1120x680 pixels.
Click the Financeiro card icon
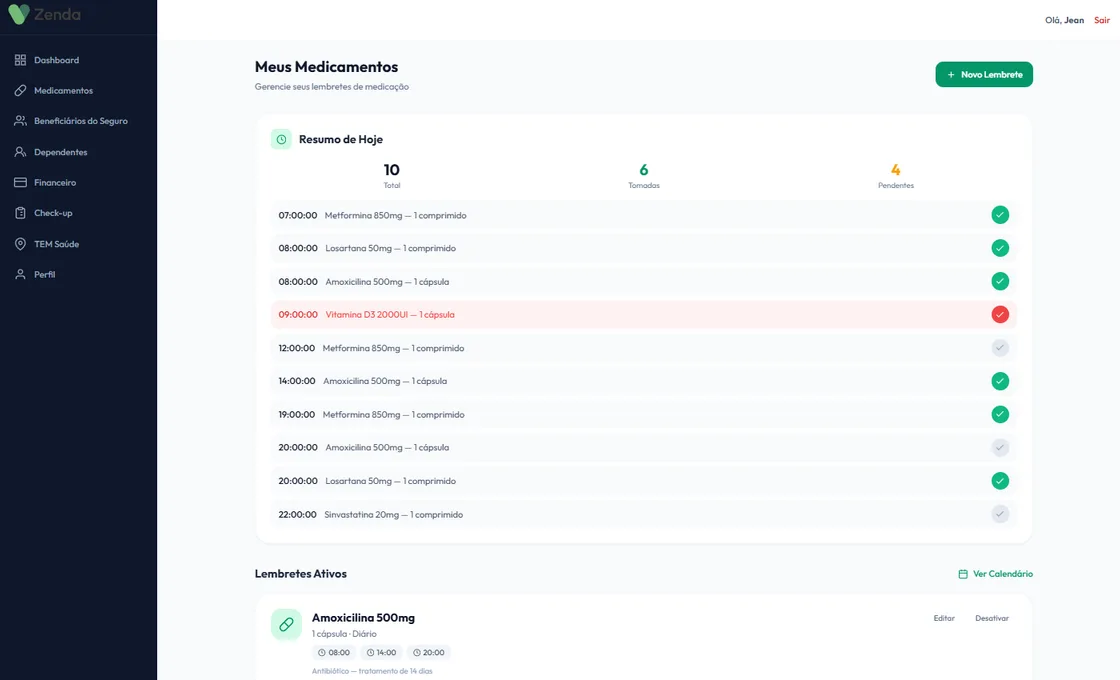point(20,182)
